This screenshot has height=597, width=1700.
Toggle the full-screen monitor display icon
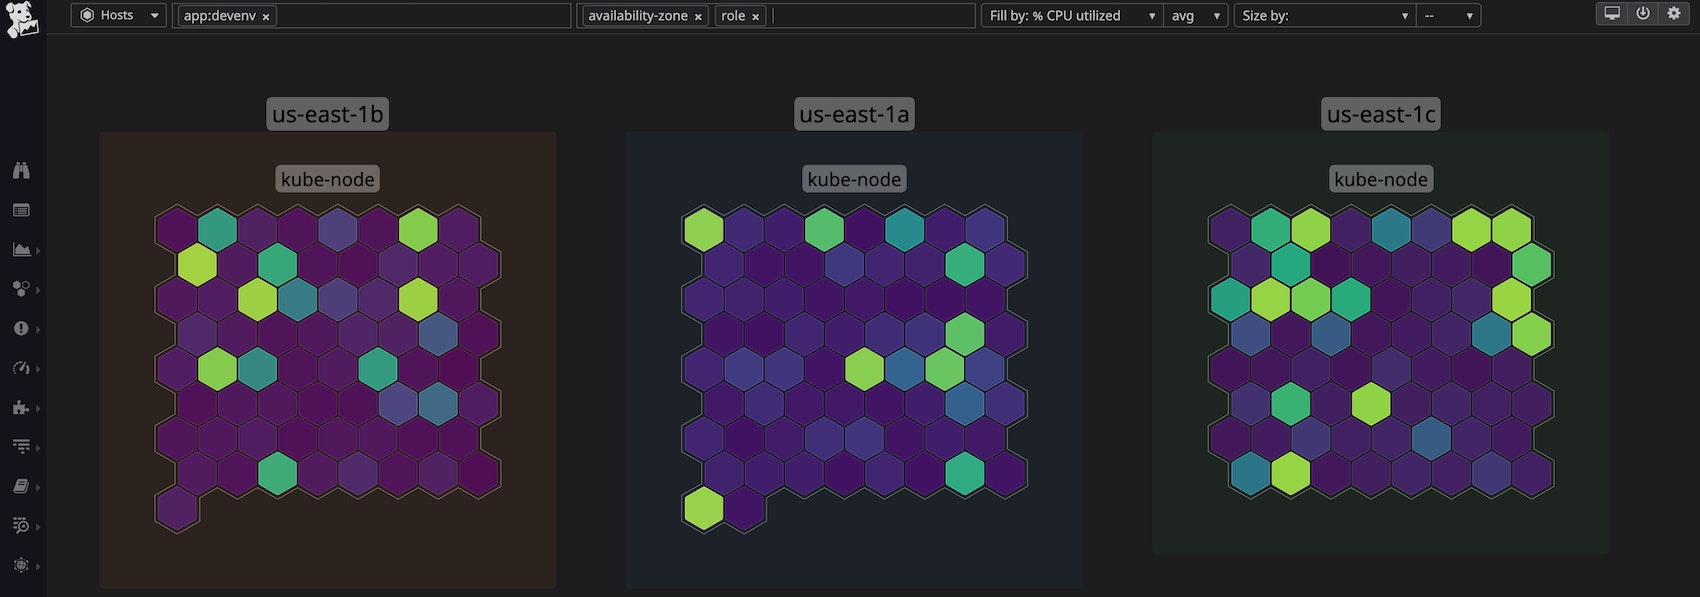(x=1612, y=14)
